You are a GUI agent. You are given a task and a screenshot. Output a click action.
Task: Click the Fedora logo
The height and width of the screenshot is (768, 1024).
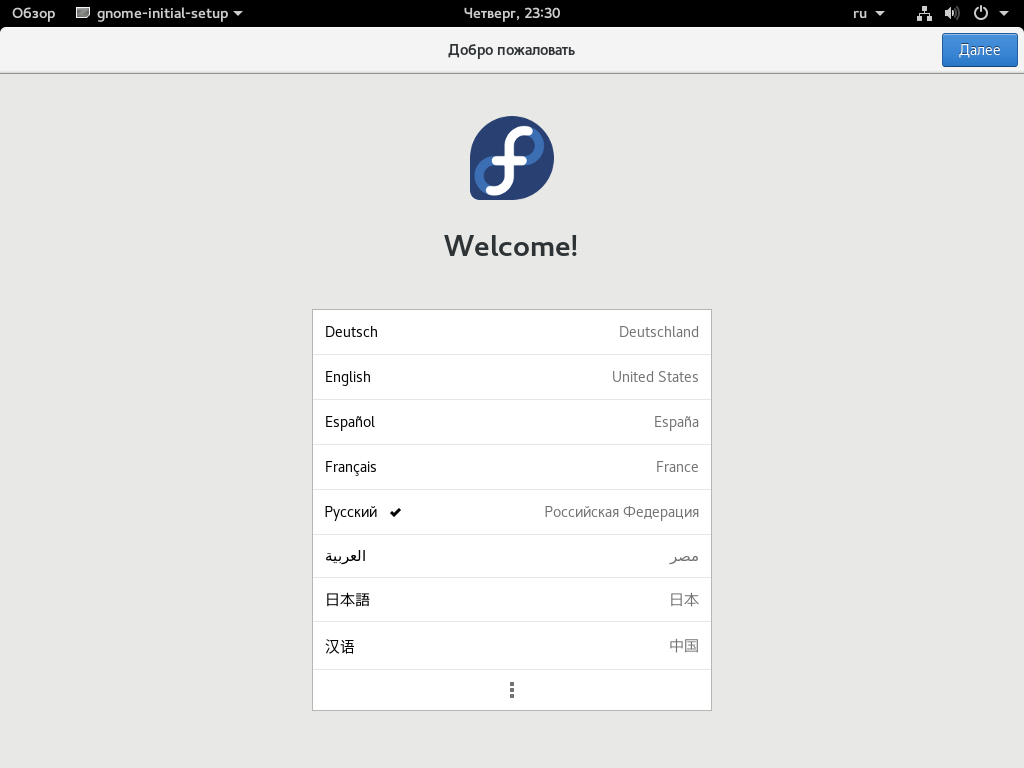coord(512,158)
